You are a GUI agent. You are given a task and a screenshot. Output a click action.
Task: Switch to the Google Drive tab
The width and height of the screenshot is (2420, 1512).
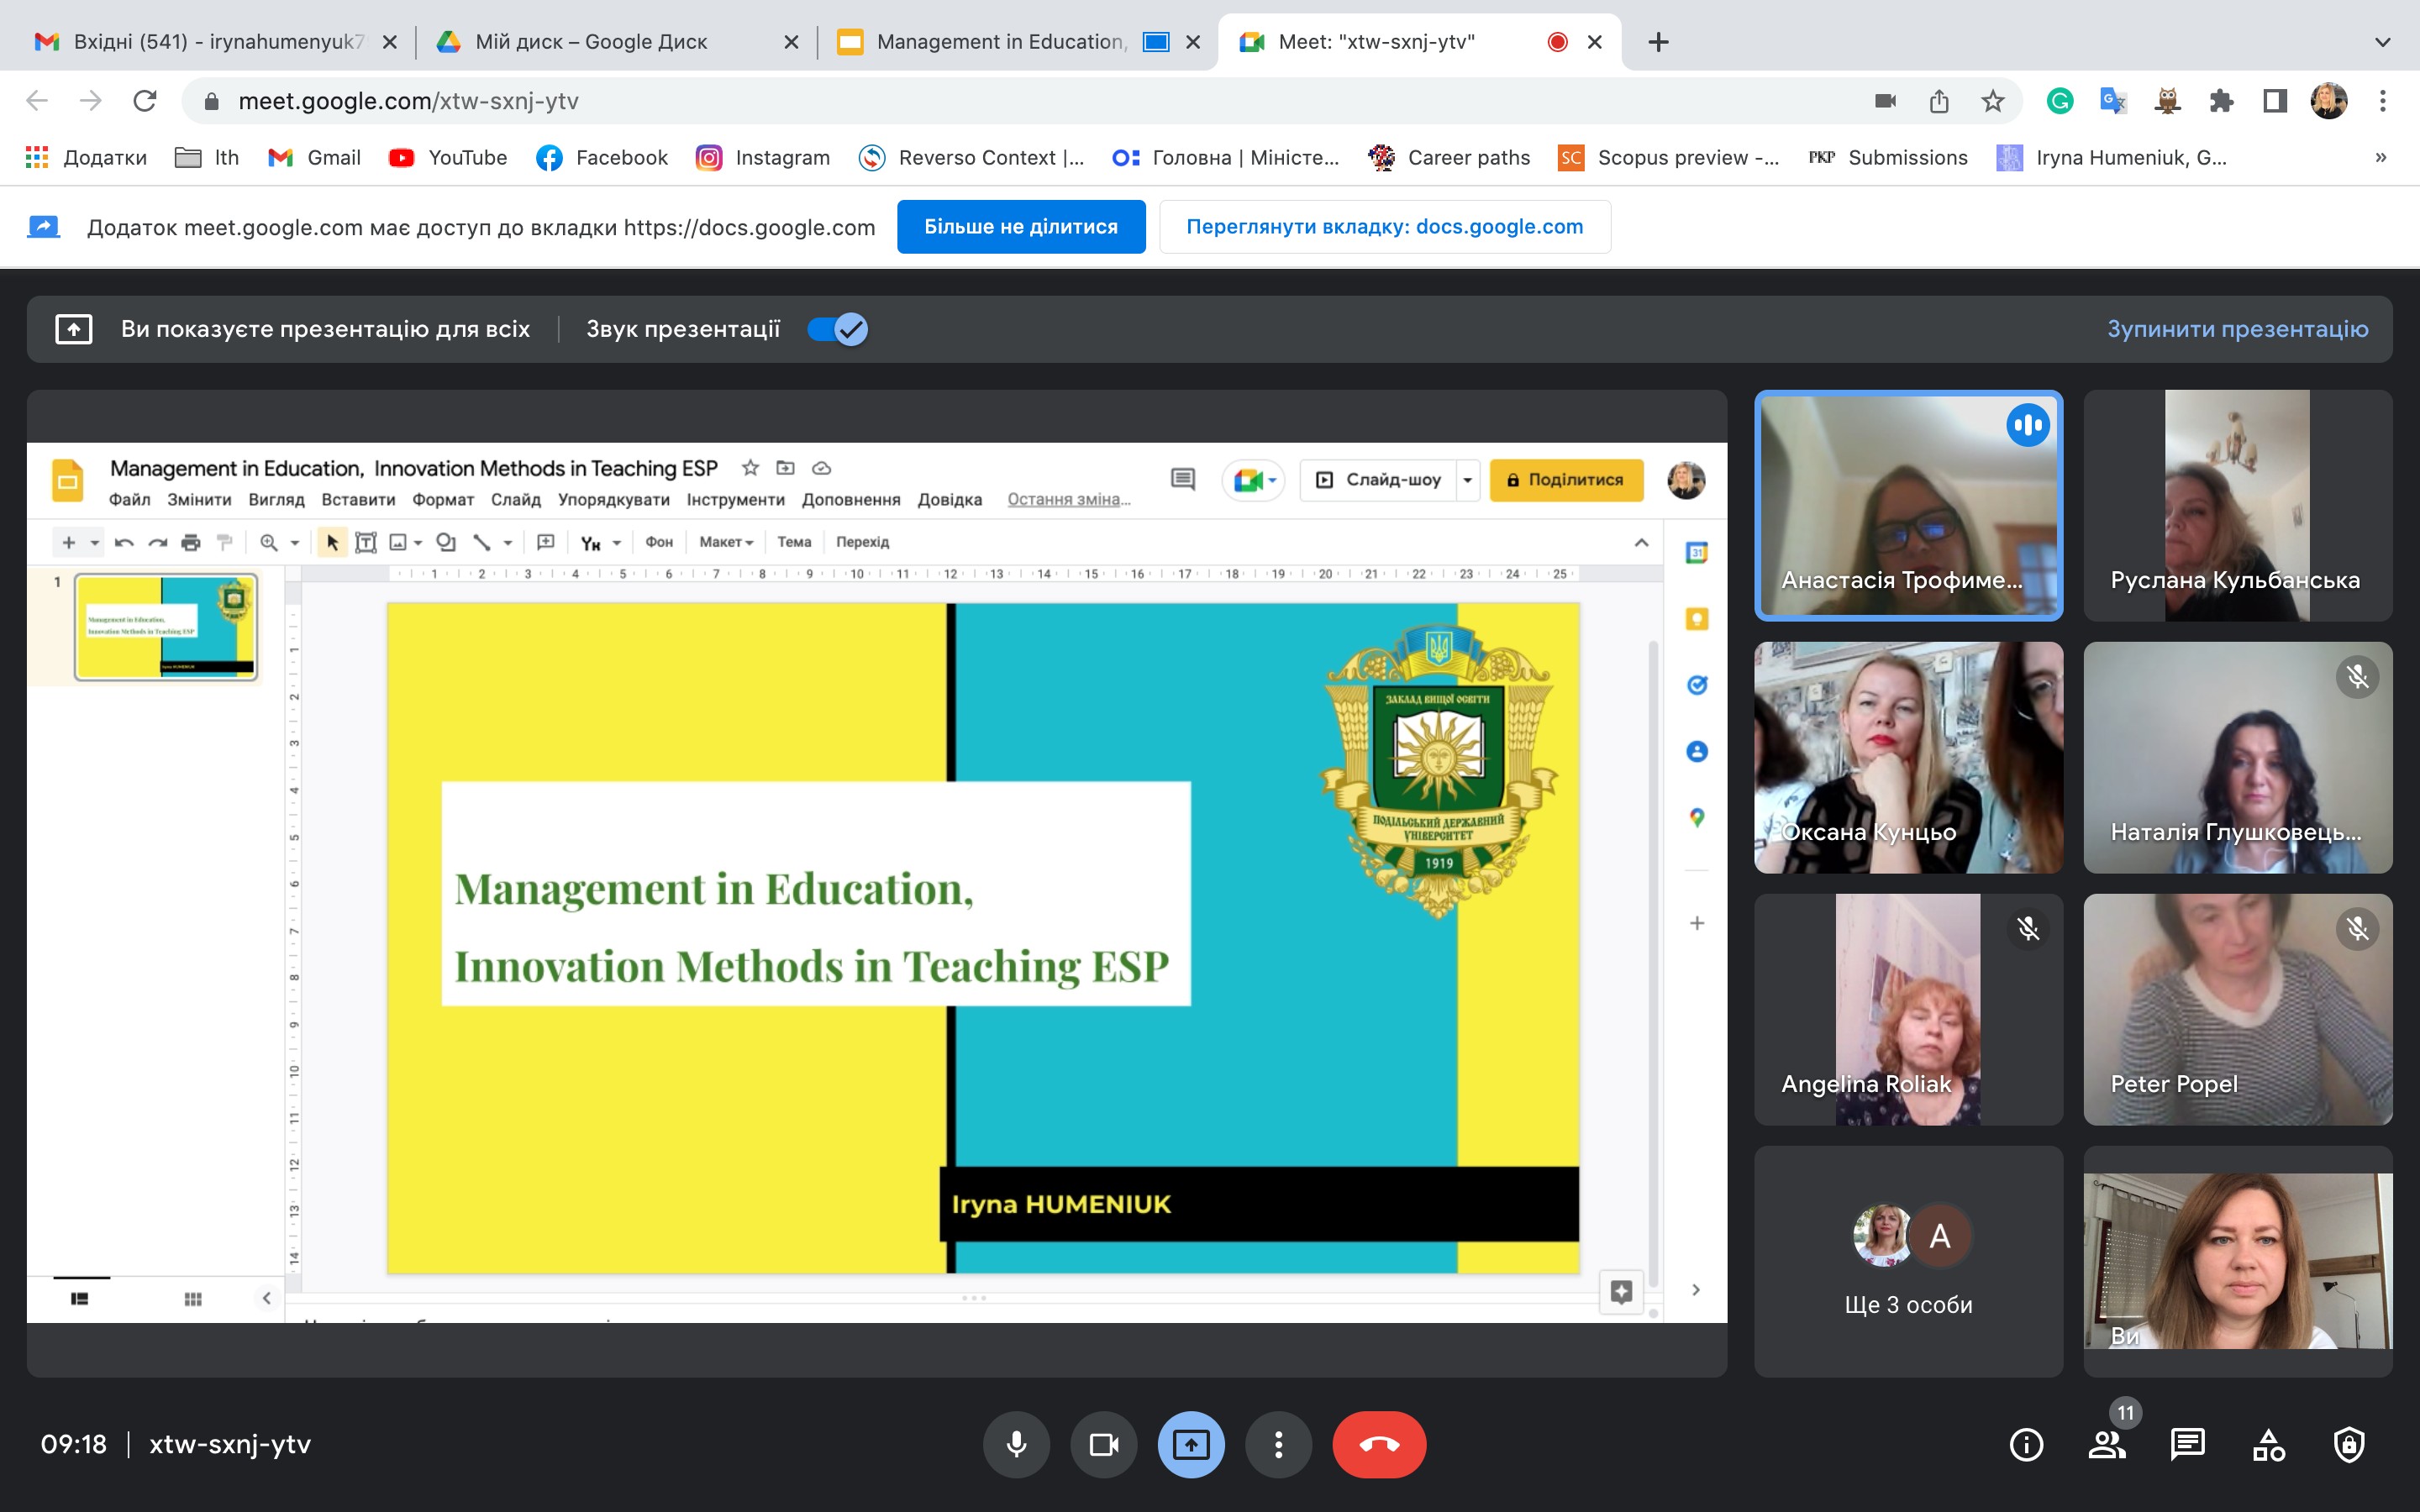click(x=590, y=42)
